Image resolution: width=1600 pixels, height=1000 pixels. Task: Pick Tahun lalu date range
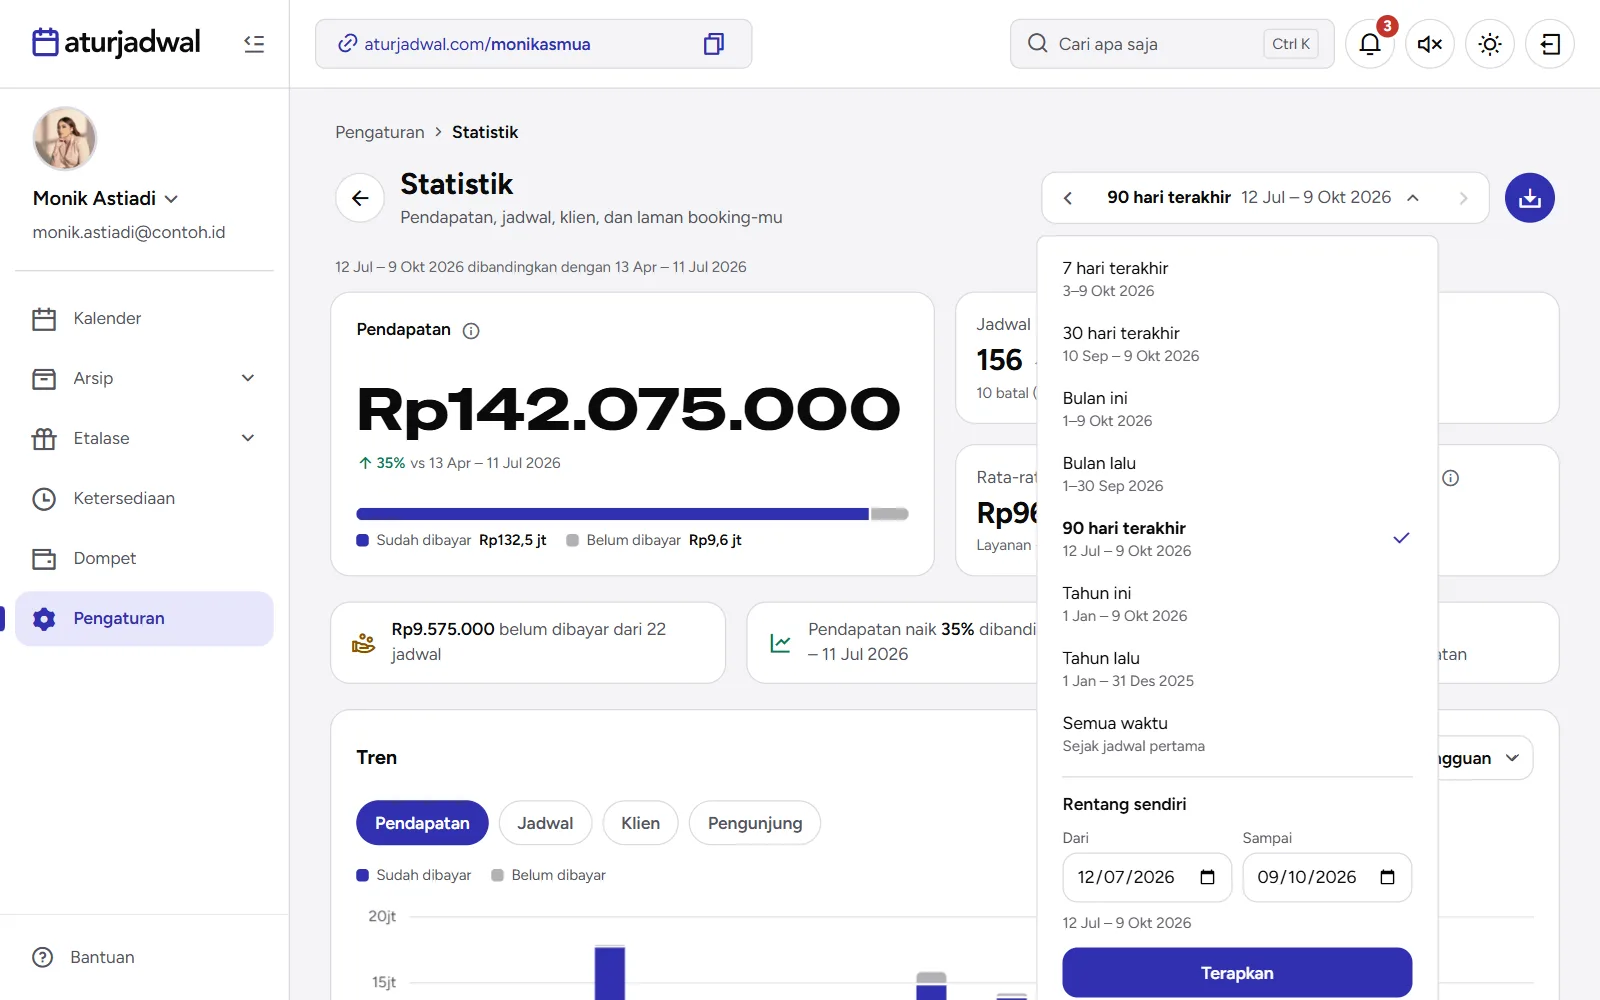tap(1237, 669)
